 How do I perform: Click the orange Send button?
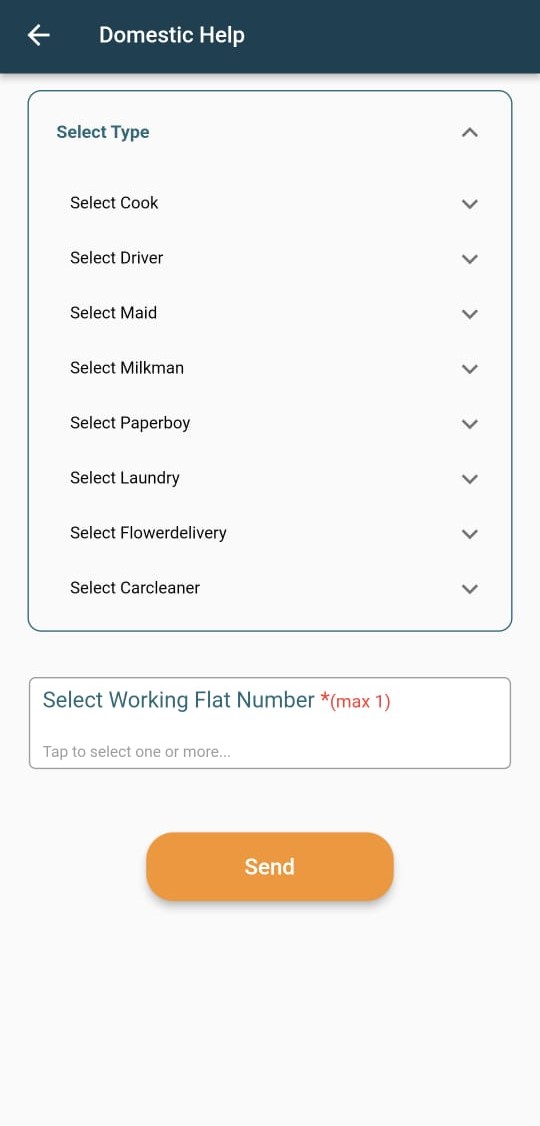point(270,866)
